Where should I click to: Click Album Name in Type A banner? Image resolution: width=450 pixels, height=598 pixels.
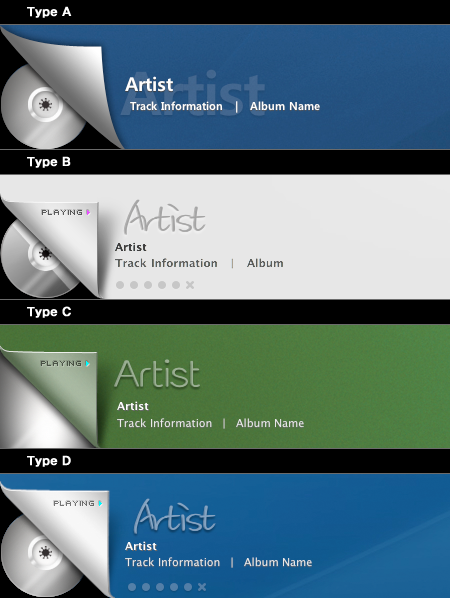pyautogui.click(x=285, y=106)
